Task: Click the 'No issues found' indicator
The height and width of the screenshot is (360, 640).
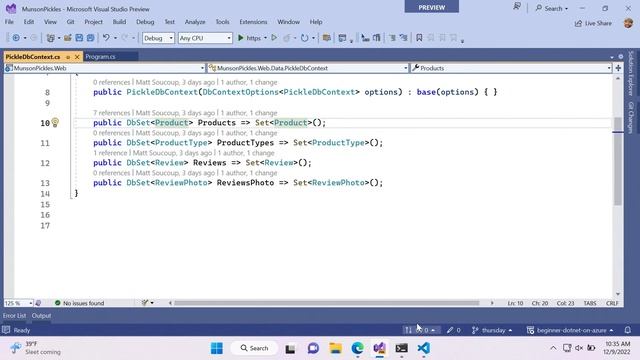Action: click(x=79, y=303)
